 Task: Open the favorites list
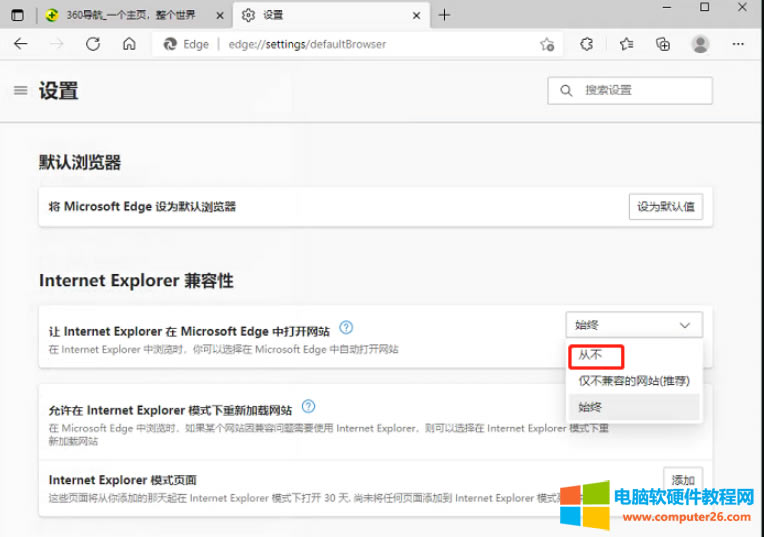tap(626, 44)
